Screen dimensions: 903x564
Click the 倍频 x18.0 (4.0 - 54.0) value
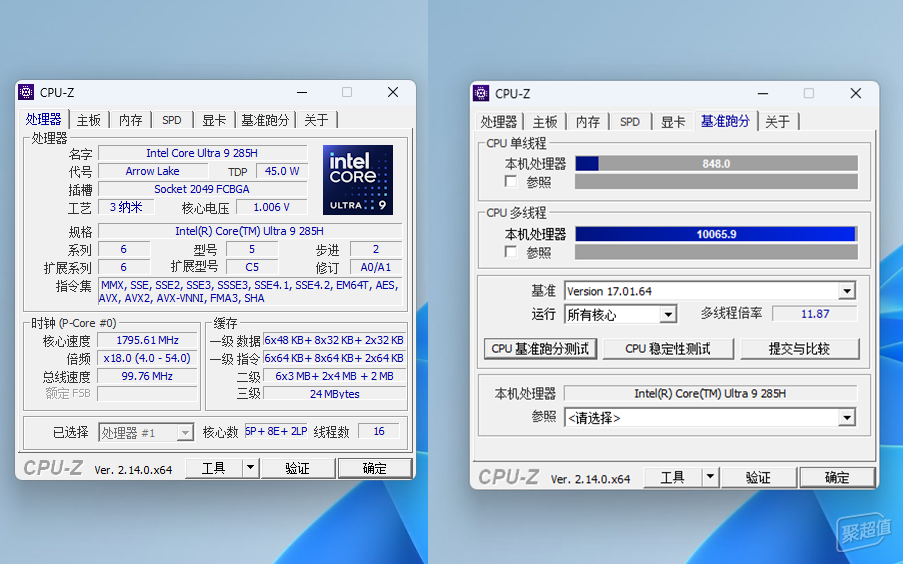point(147,358)
